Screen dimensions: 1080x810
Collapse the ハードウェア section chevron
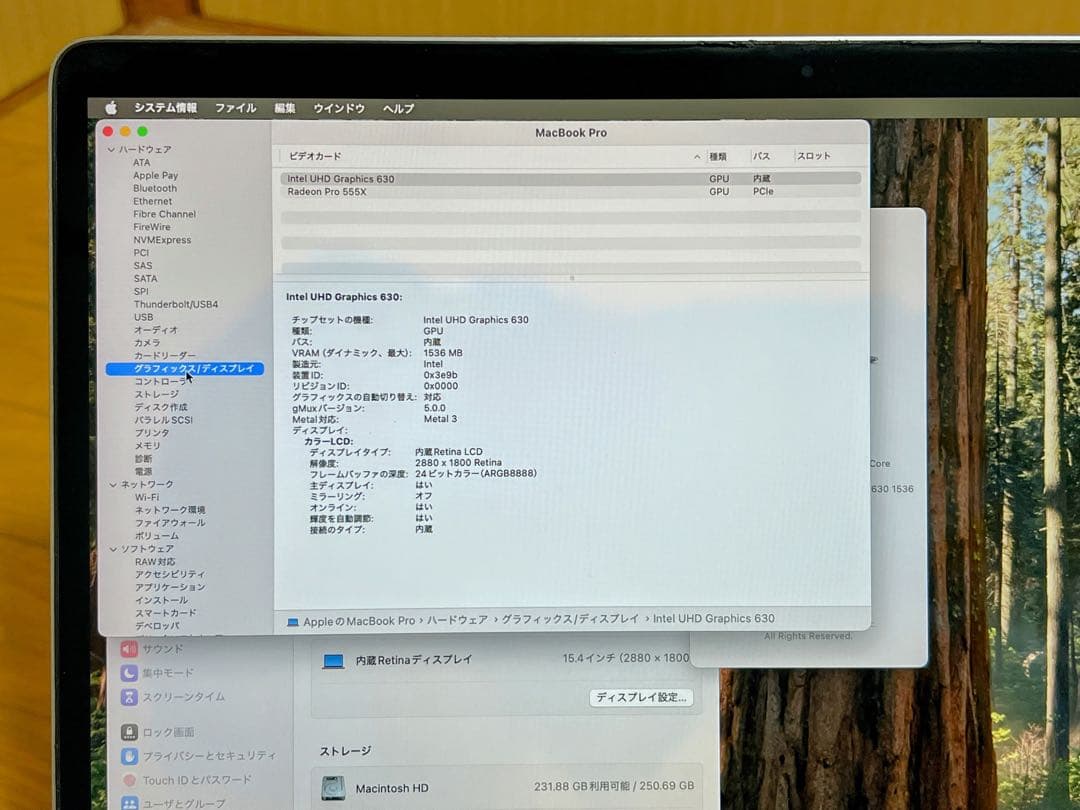pos(110,149)
